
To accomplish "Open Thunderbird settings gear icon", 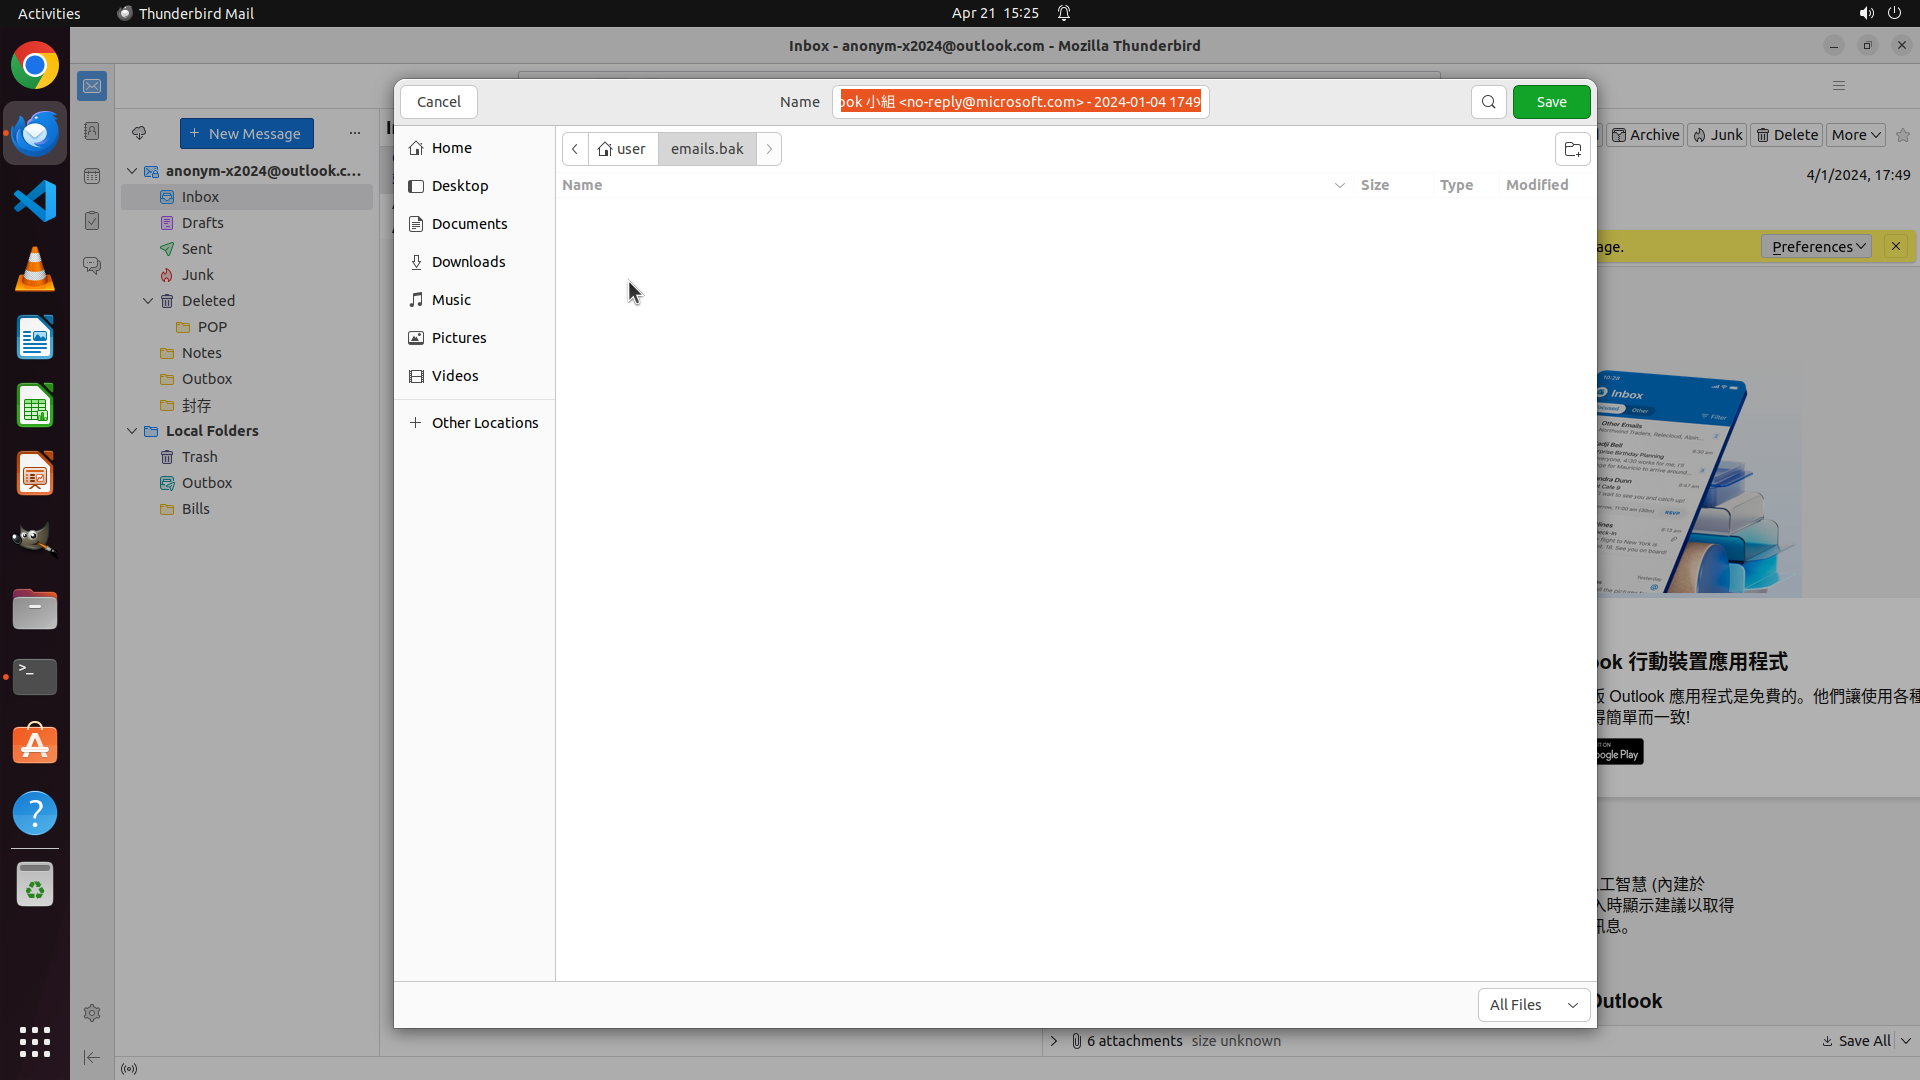I will click(x=92, y=1013).
